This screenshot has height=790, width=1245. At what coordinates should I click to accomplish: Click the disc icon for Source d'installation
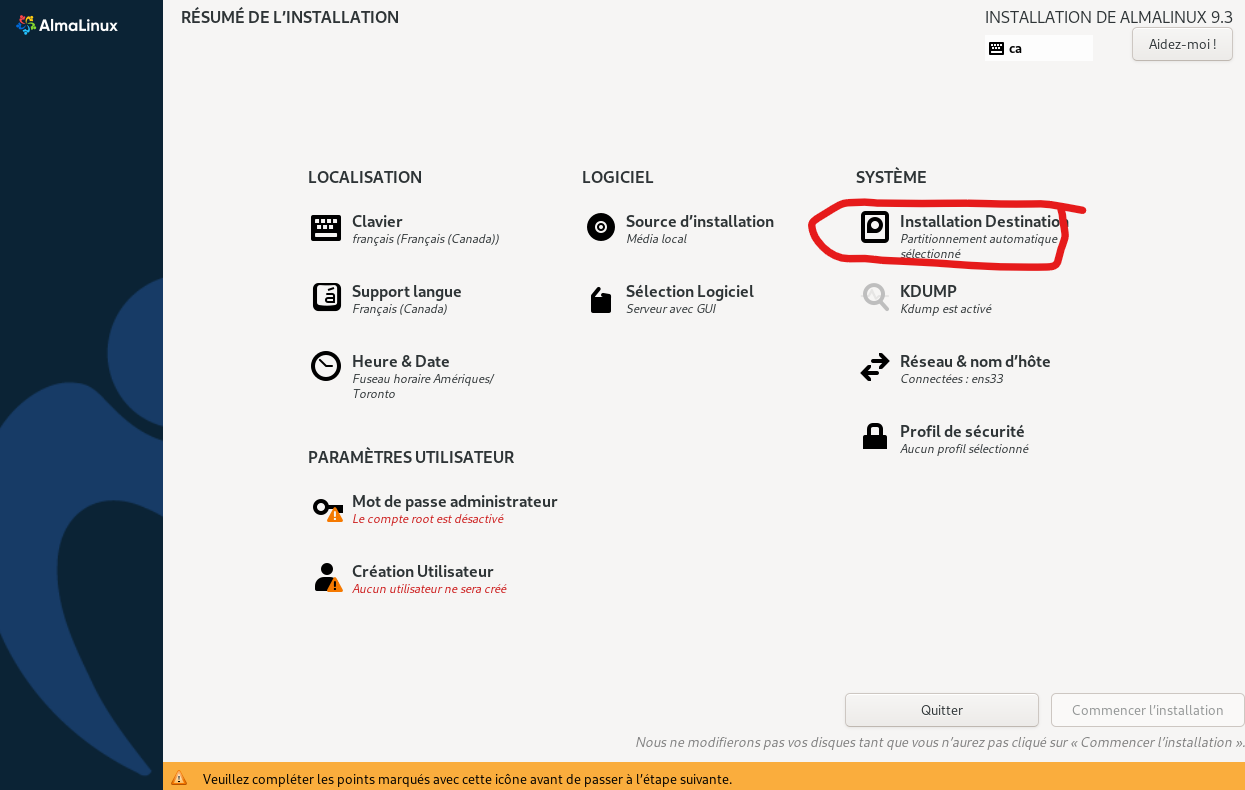(600, 227)
